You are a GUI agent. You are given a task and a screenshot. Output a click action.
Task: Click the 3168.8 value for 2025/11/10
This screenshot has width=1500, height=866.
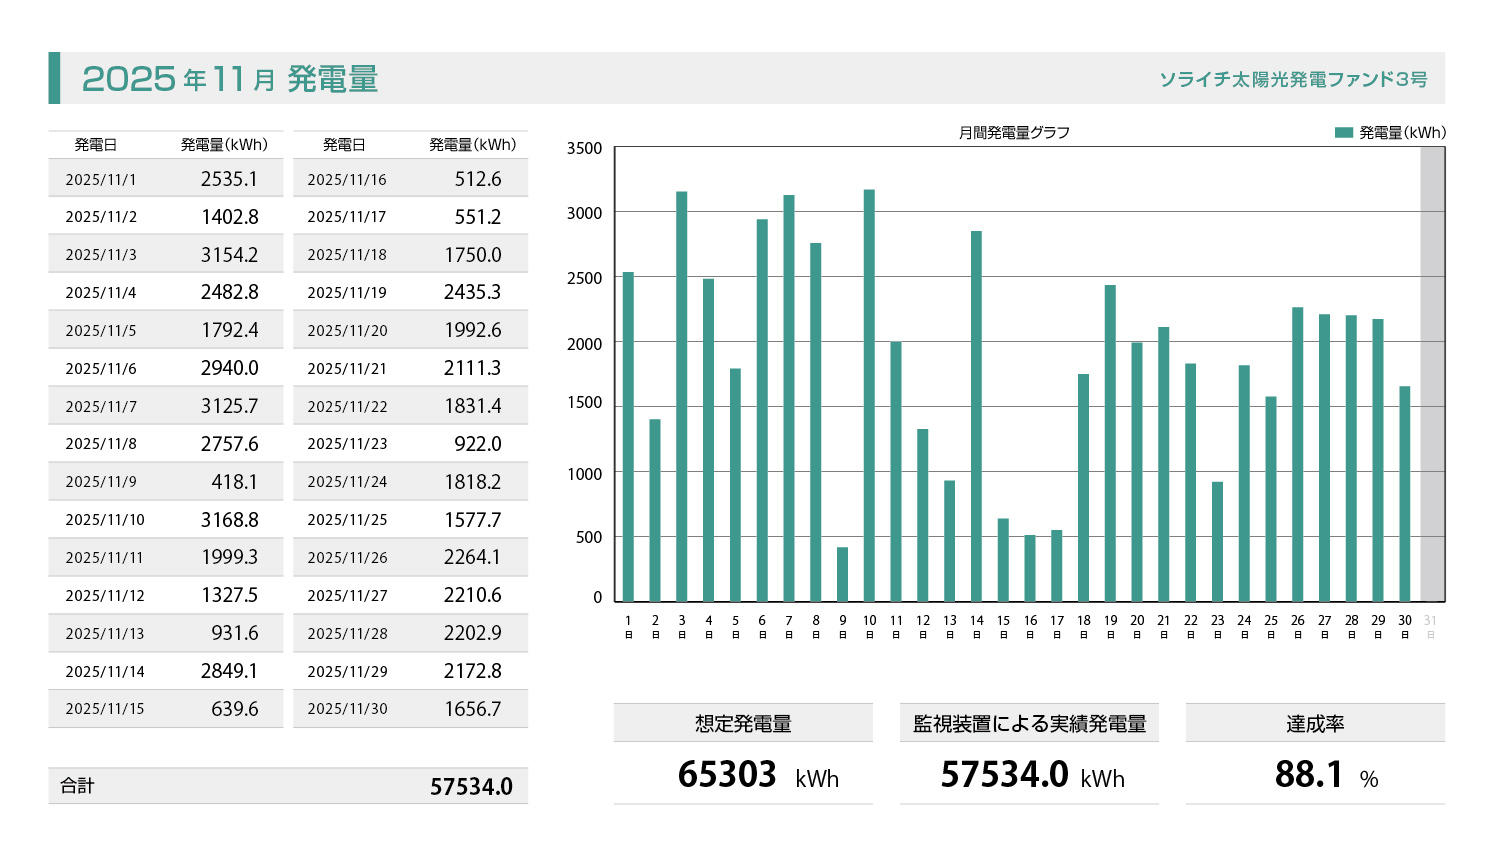coord(229,520)
